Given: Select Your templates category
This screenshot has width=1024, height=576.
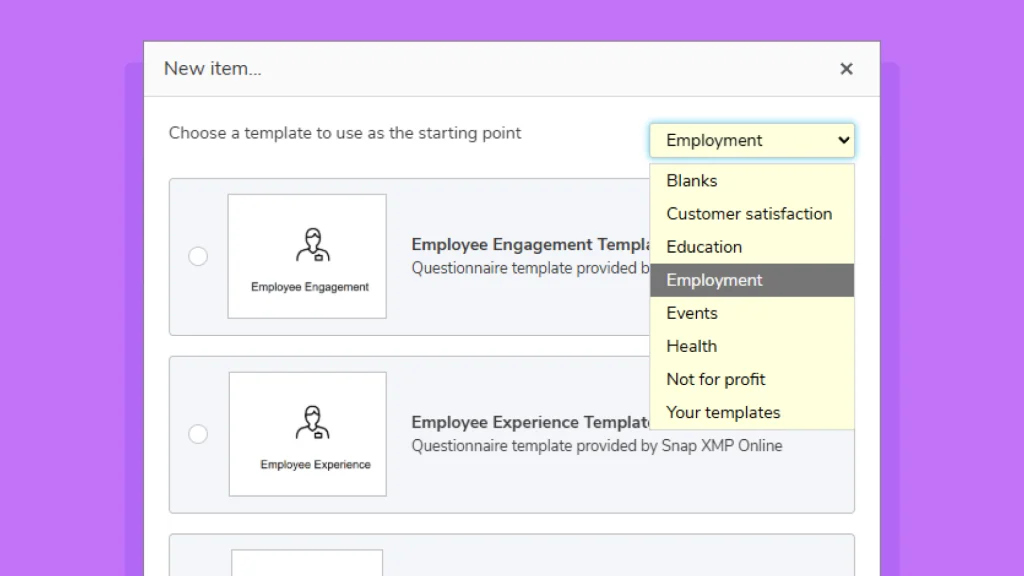Looking at the screenshot, I should coord(723,412).
